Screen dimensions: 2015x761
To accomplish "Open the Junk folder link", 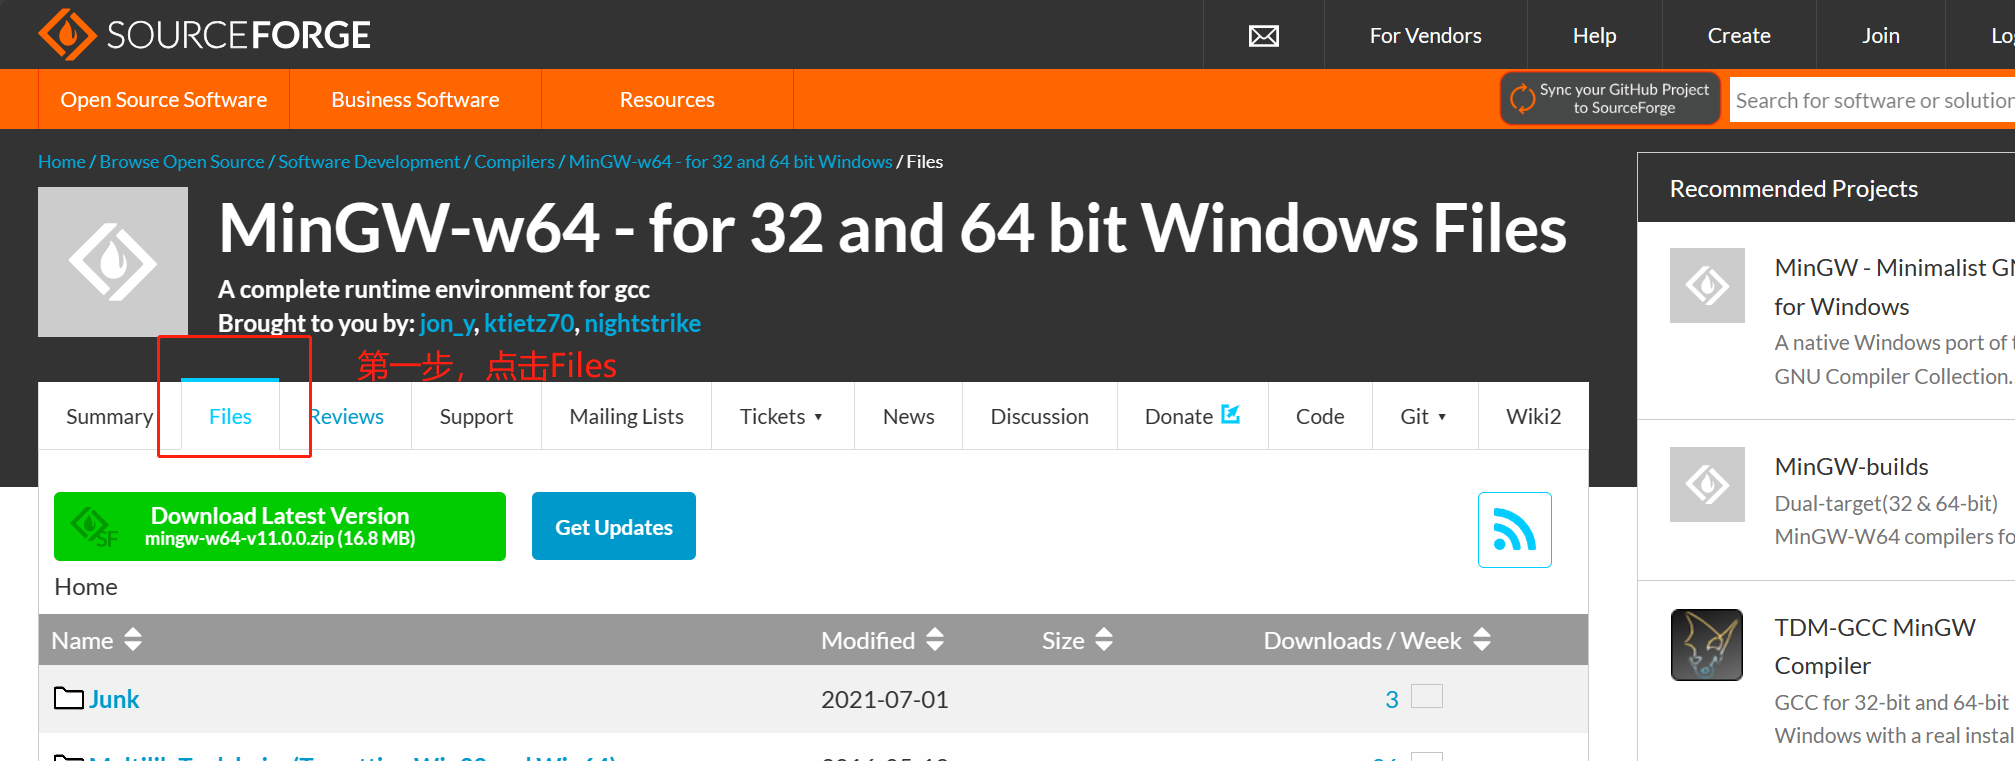I will pos(114,699).
